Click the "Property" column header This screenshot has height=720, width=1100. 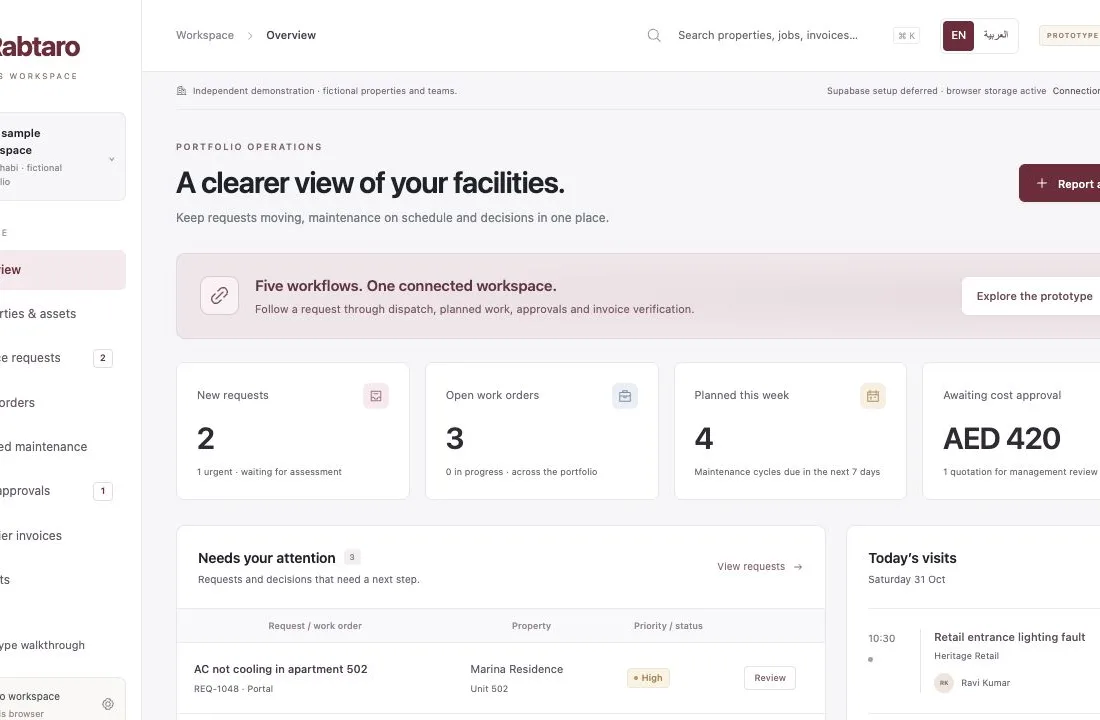(531, 626)
